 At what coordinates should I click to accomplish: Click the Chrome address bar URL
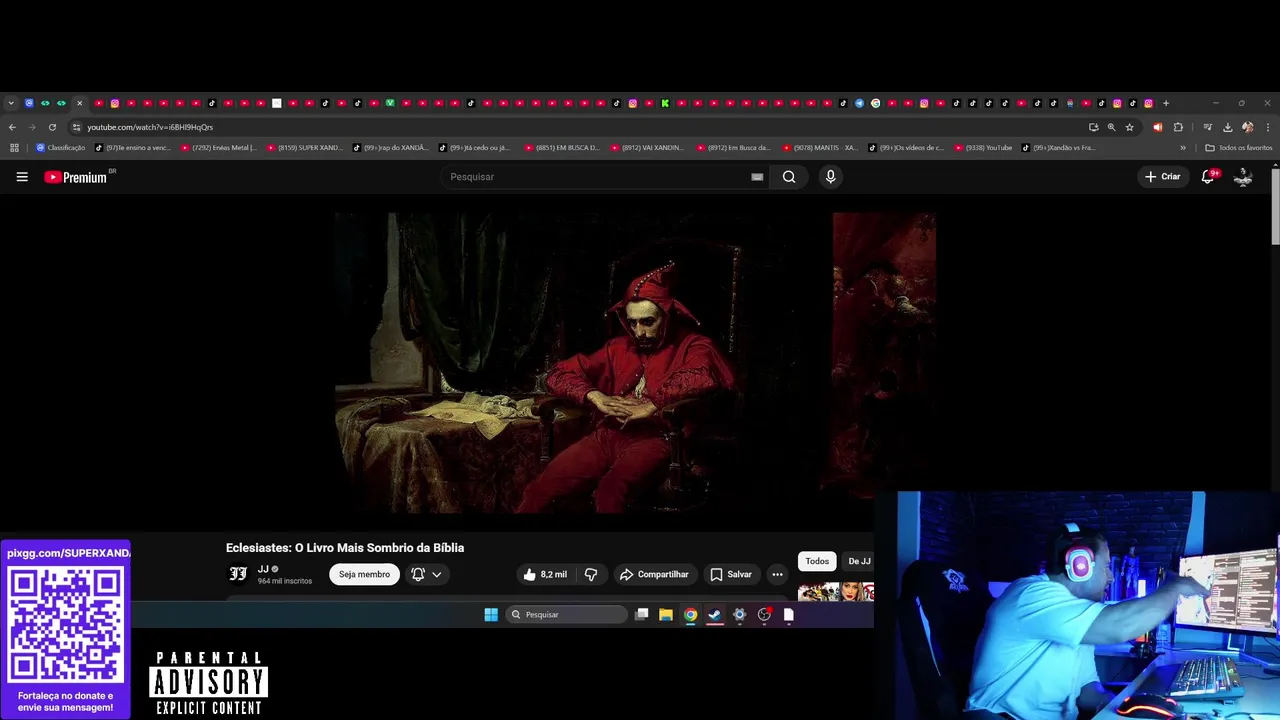(150, 127)
